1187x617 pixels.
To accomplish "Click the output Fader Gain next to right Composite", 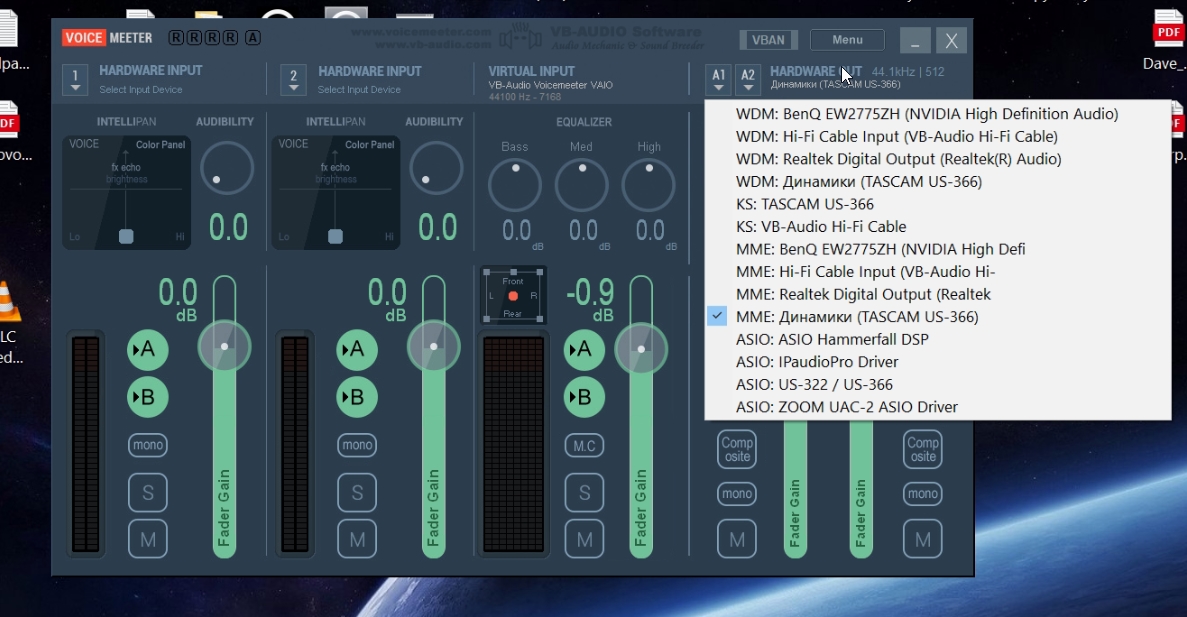I will (x=861, y=488).
